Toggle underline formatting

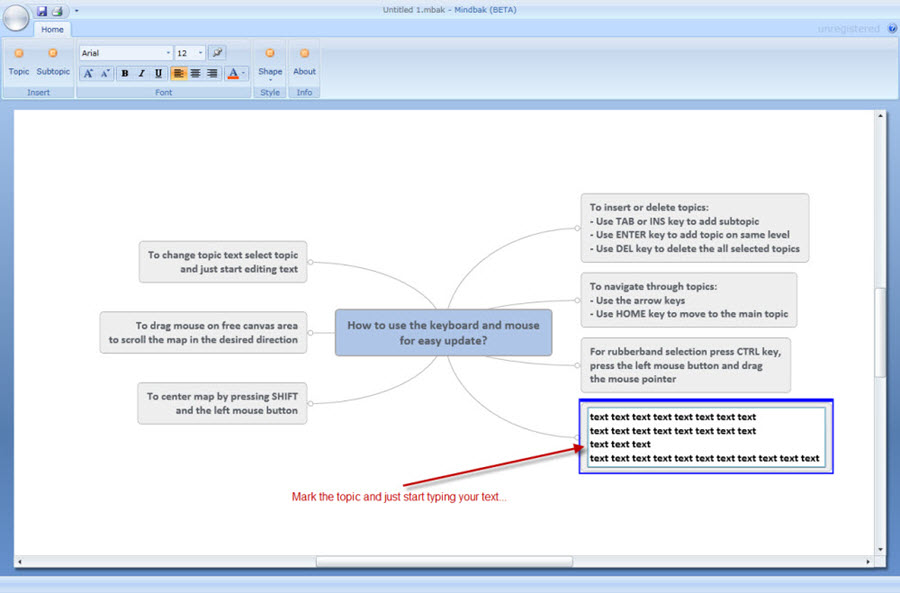point(158,73)
